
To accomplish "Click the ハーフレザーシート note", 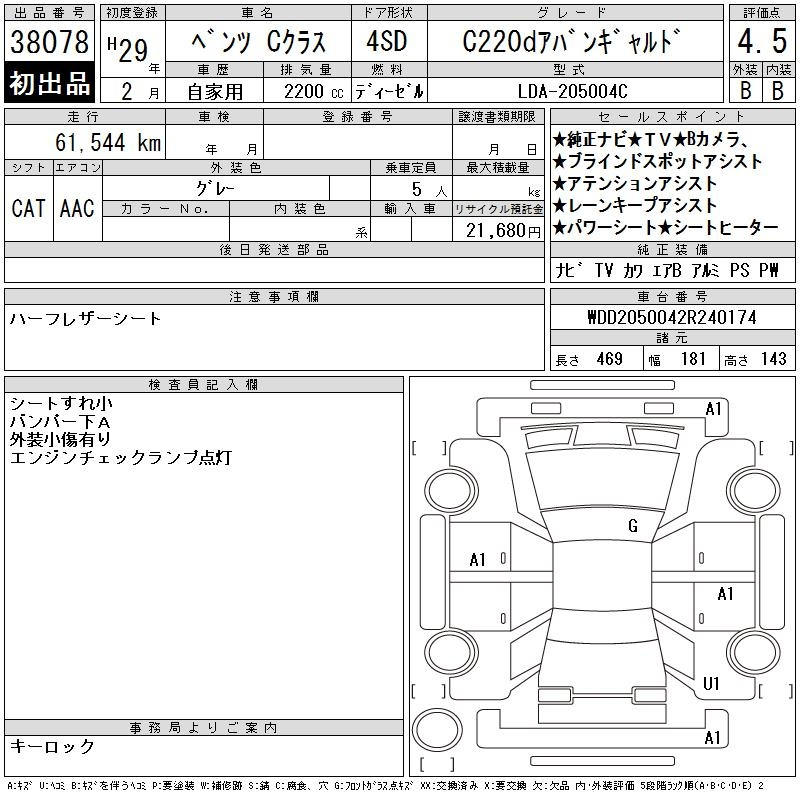I will coord(85,319).
